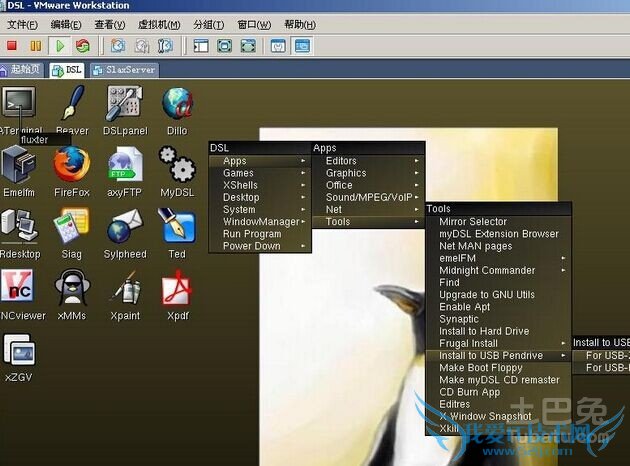
Task: Click Run Program in DSL menu
Action: [251, 234]
